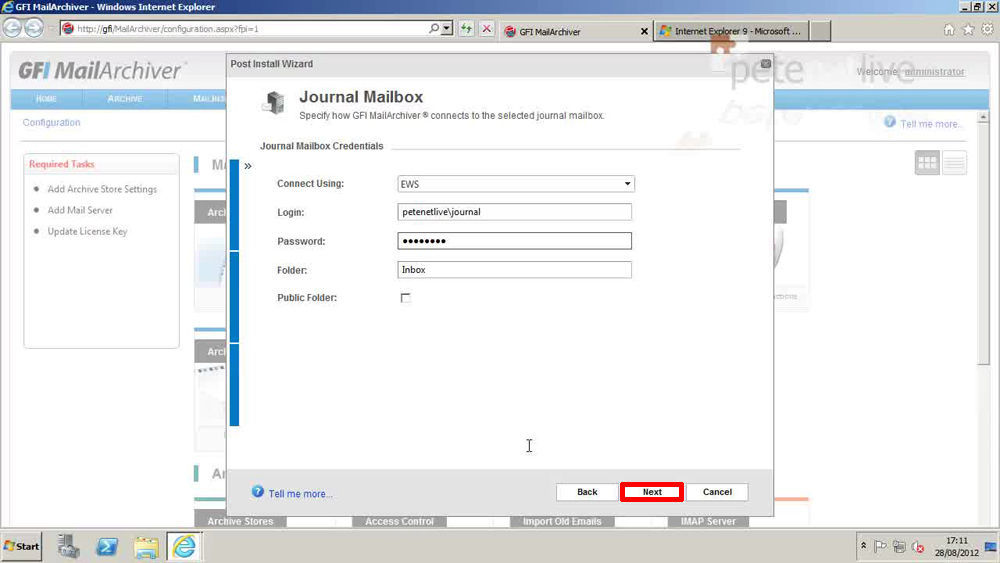Edit the Folder field containing Inbox

(514, 270)
